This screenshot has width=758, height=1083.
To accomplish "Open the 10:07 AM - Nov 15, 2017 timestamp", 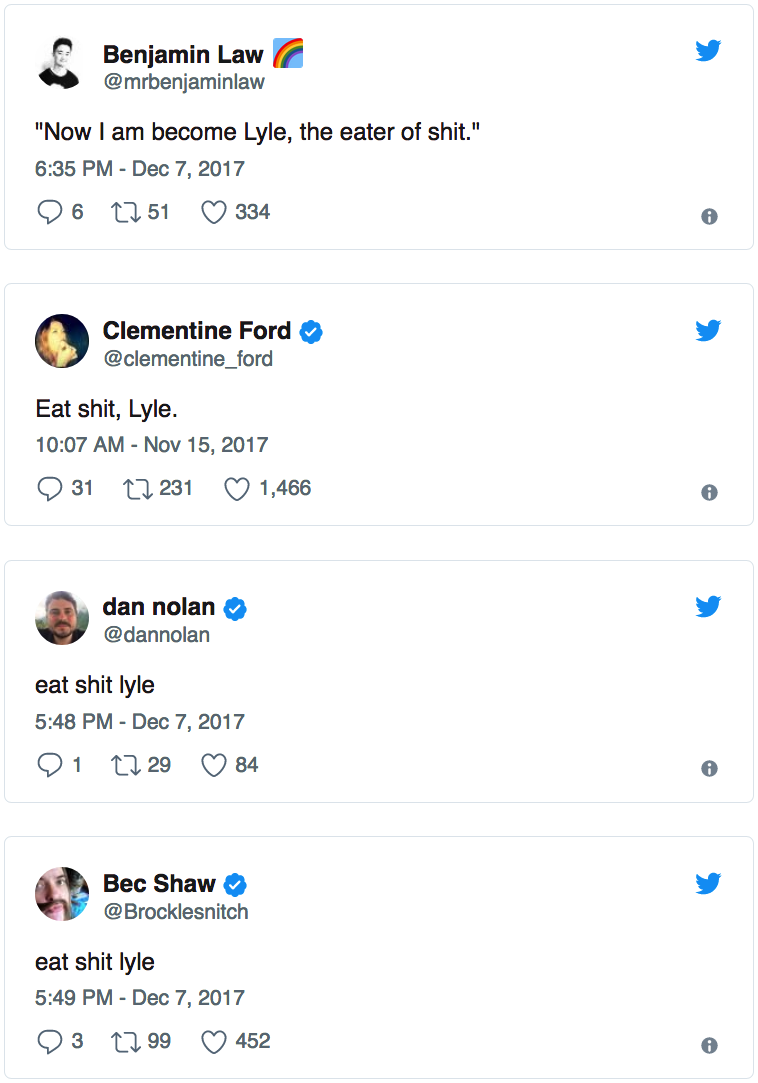I will [151, 444].
